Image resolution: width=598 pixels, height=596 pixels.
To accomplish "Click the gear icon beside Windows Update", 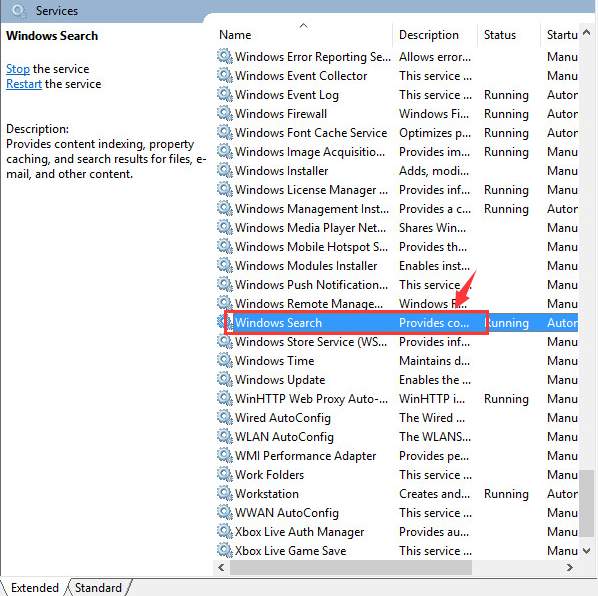I will click(x=225, y=379).
